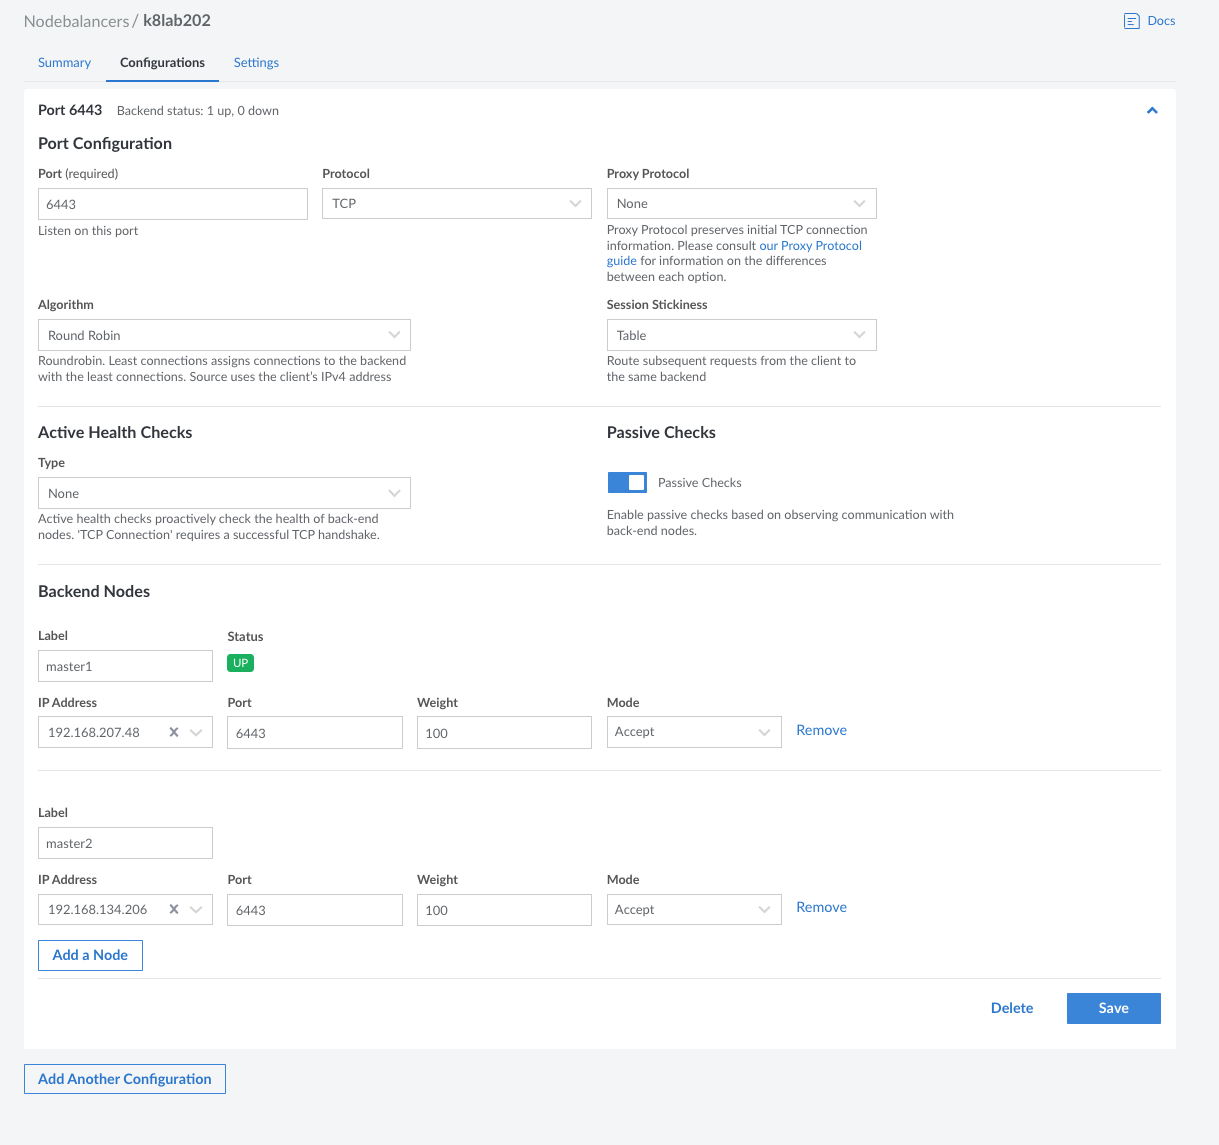Change master1 Mode dropdown from Accept
The image size is (1219, 1145).
(x=693, y=732)
